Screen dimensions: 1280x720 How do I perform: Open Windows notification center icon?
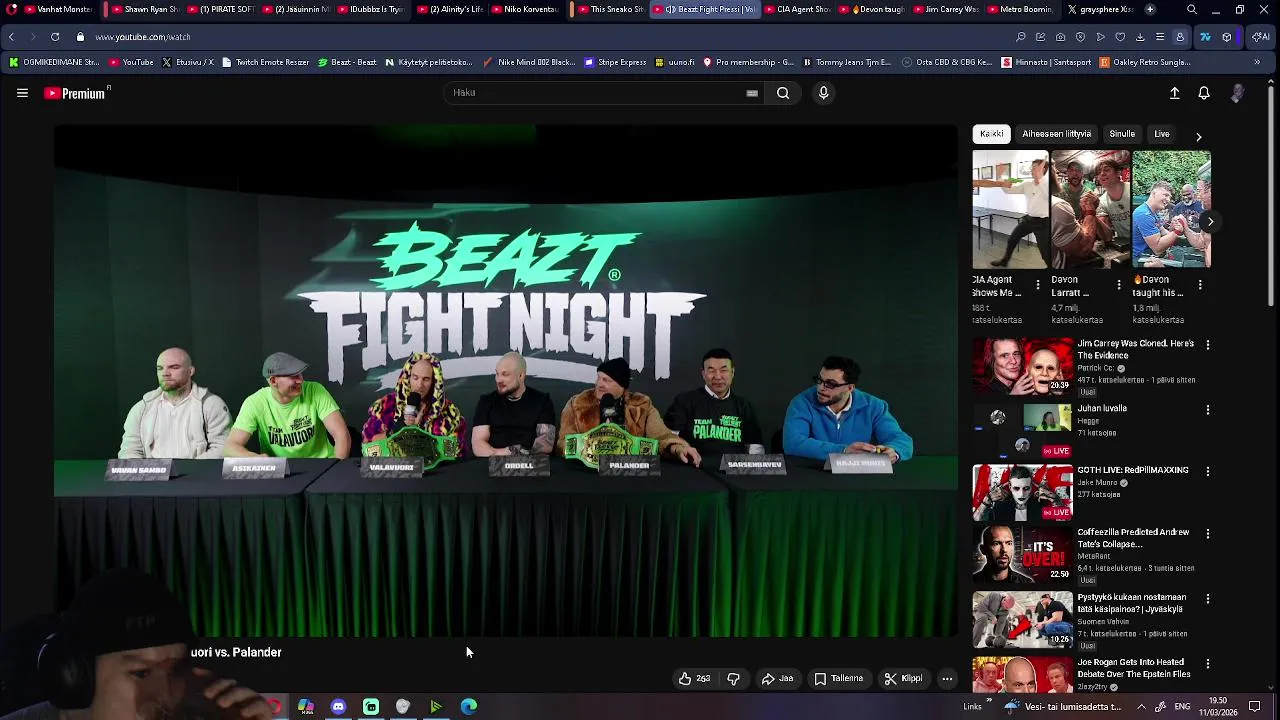click(x=1254, y=707)
